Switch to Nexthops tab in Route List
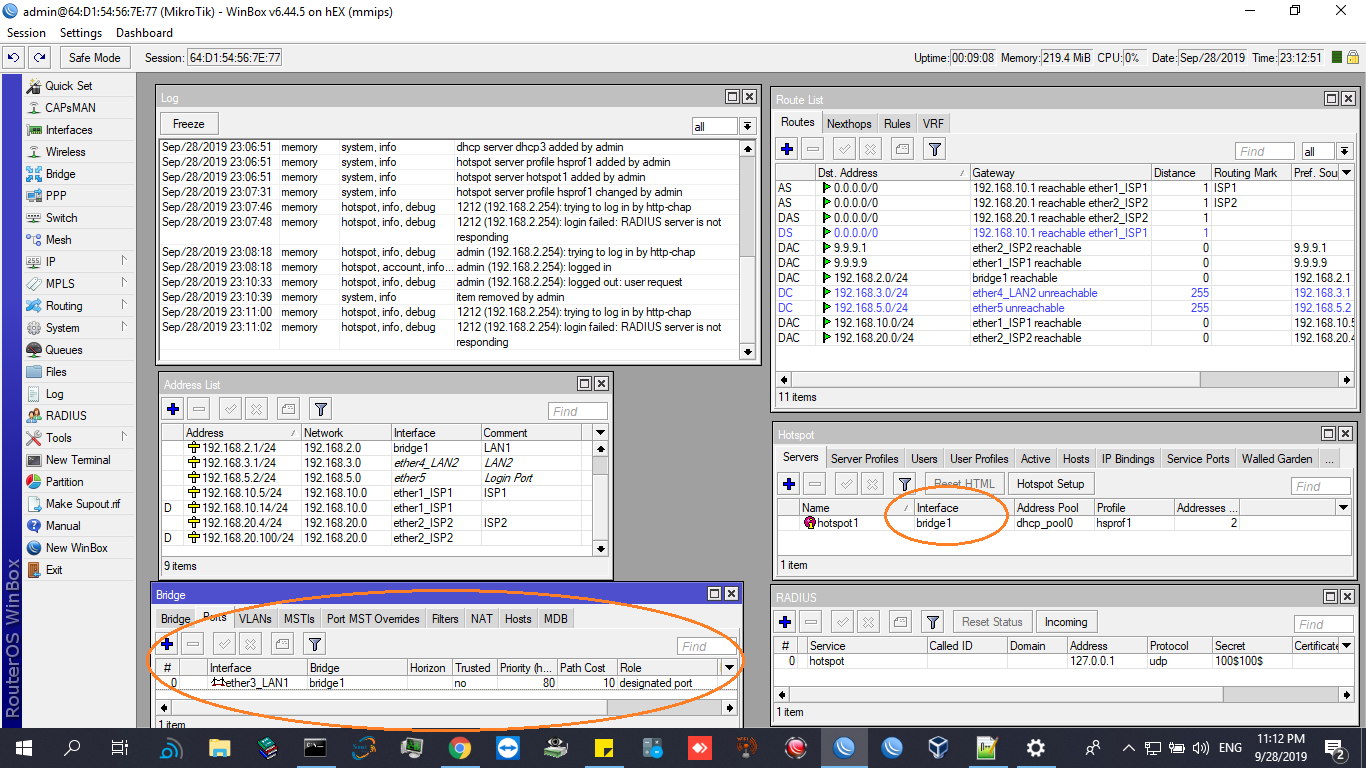Screen dimensions: 1366x768 (849, 124)
